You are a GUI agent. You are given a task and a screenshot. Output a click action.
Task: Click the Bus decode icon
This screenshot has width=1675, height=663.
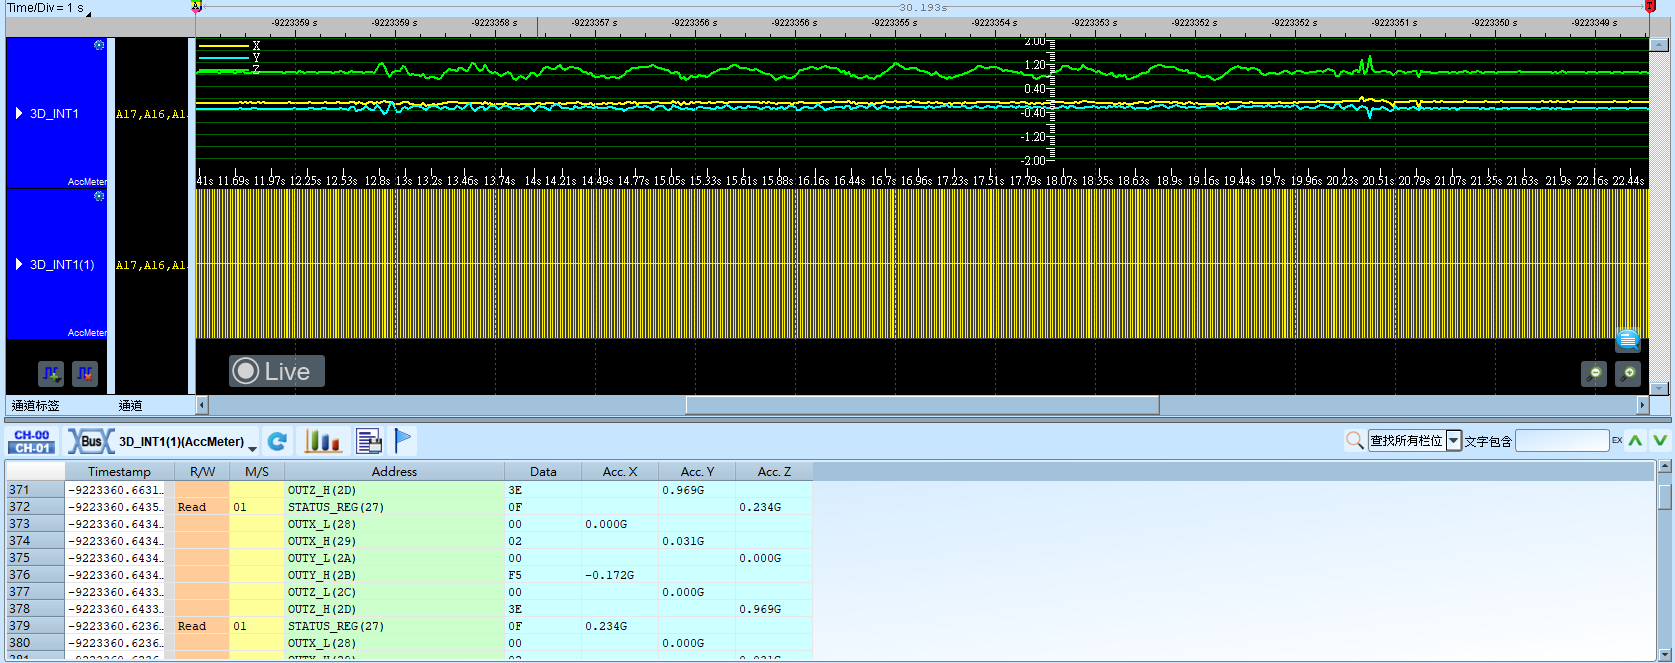(x=90, y=441)
